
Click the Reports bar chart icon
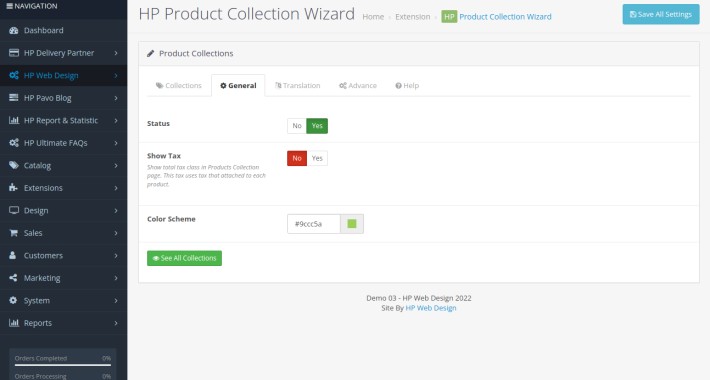[x=14, y=323]
